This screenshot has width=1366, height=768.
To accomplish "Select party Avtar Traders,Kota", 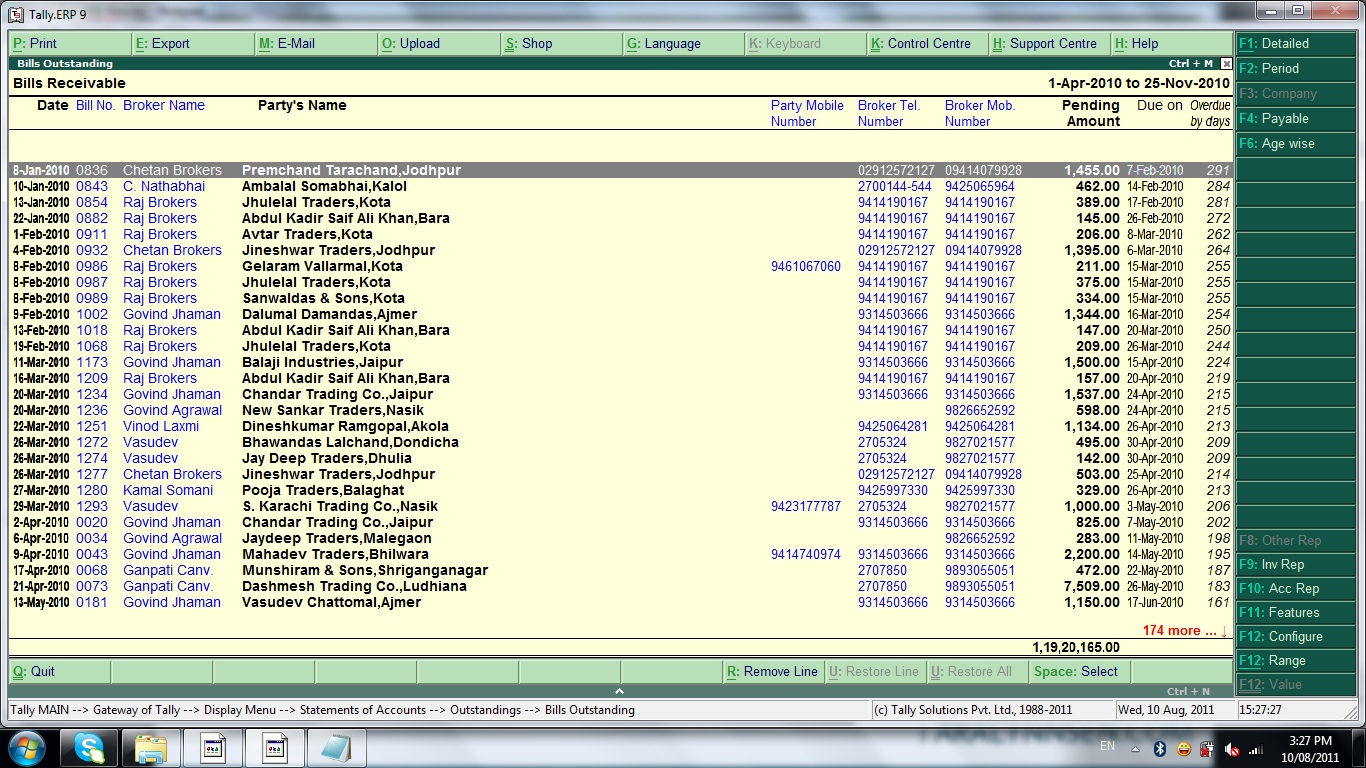I will [308, 234].
